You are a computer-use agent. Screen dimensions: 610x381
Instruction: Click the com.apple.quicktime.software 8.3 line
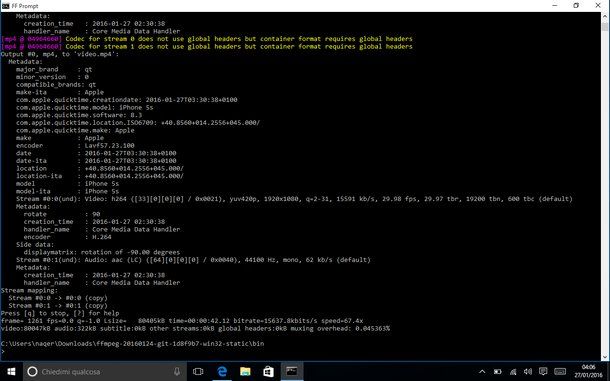pyautogui.click(x=79, y=115)
